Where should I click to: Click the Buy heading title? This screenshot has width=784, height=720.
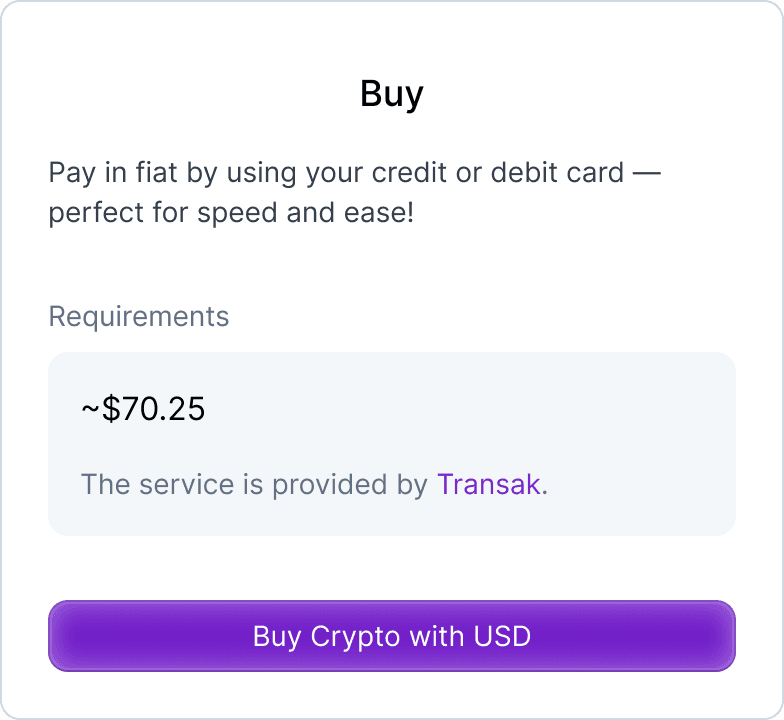pos(391,94)
